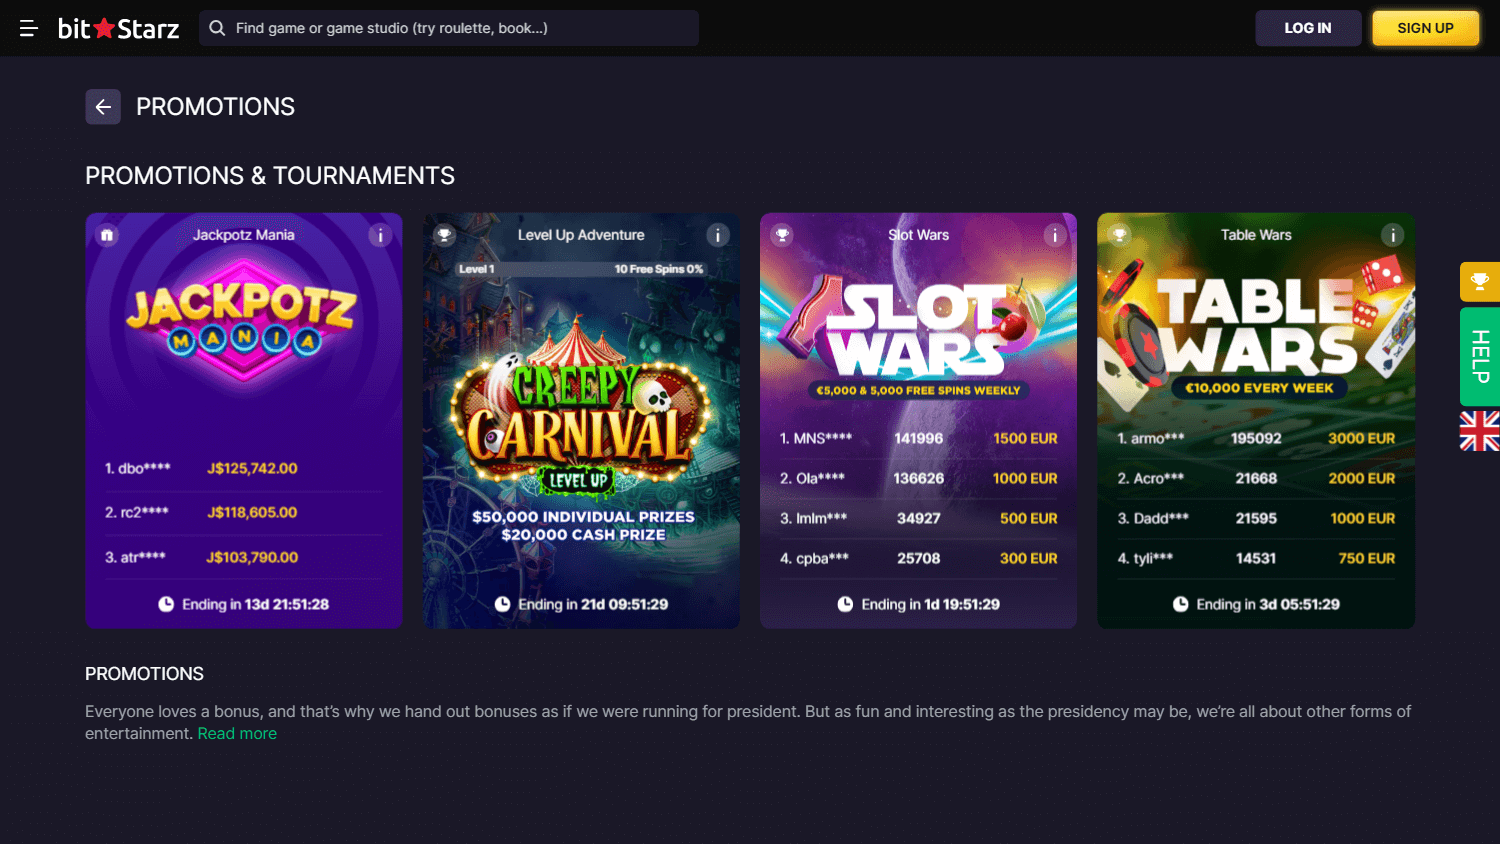
Task: Click the LOG IN button
Action: click(x=1308, y=28)
